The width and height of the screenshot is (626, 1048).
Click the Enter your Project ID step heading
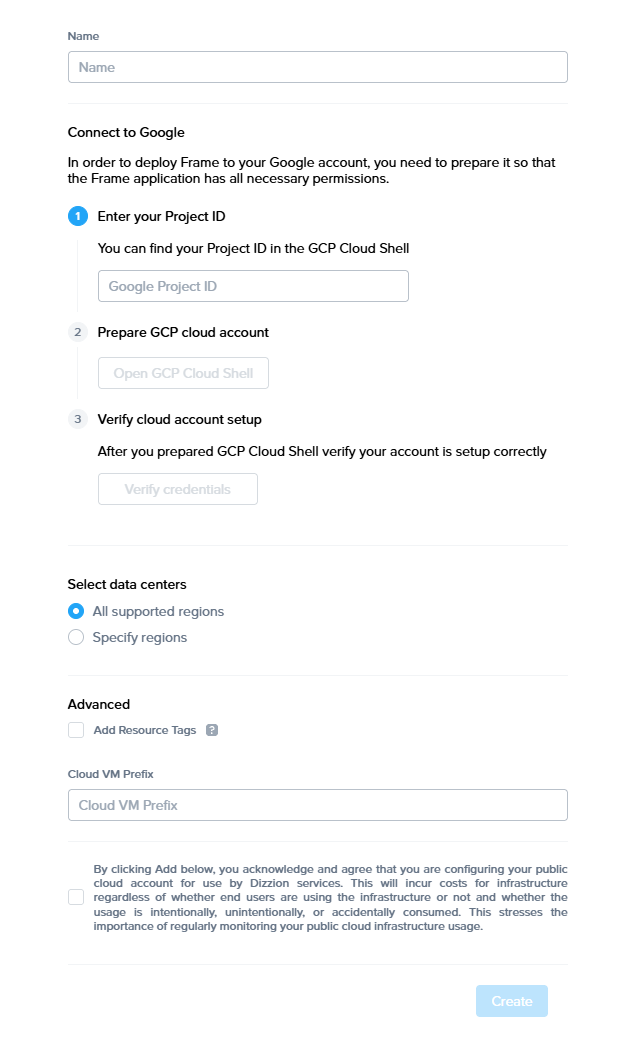168,216
